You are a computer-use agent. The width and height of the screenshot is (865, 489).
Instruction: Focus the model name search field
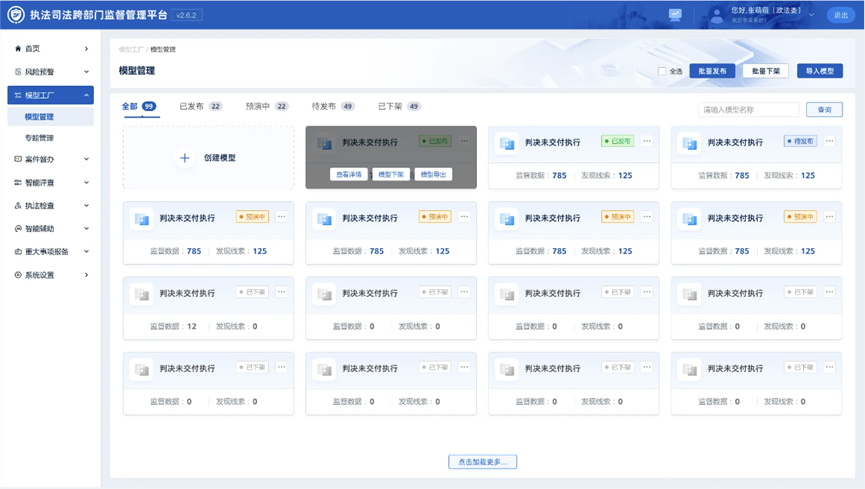(x=748, y=109)
